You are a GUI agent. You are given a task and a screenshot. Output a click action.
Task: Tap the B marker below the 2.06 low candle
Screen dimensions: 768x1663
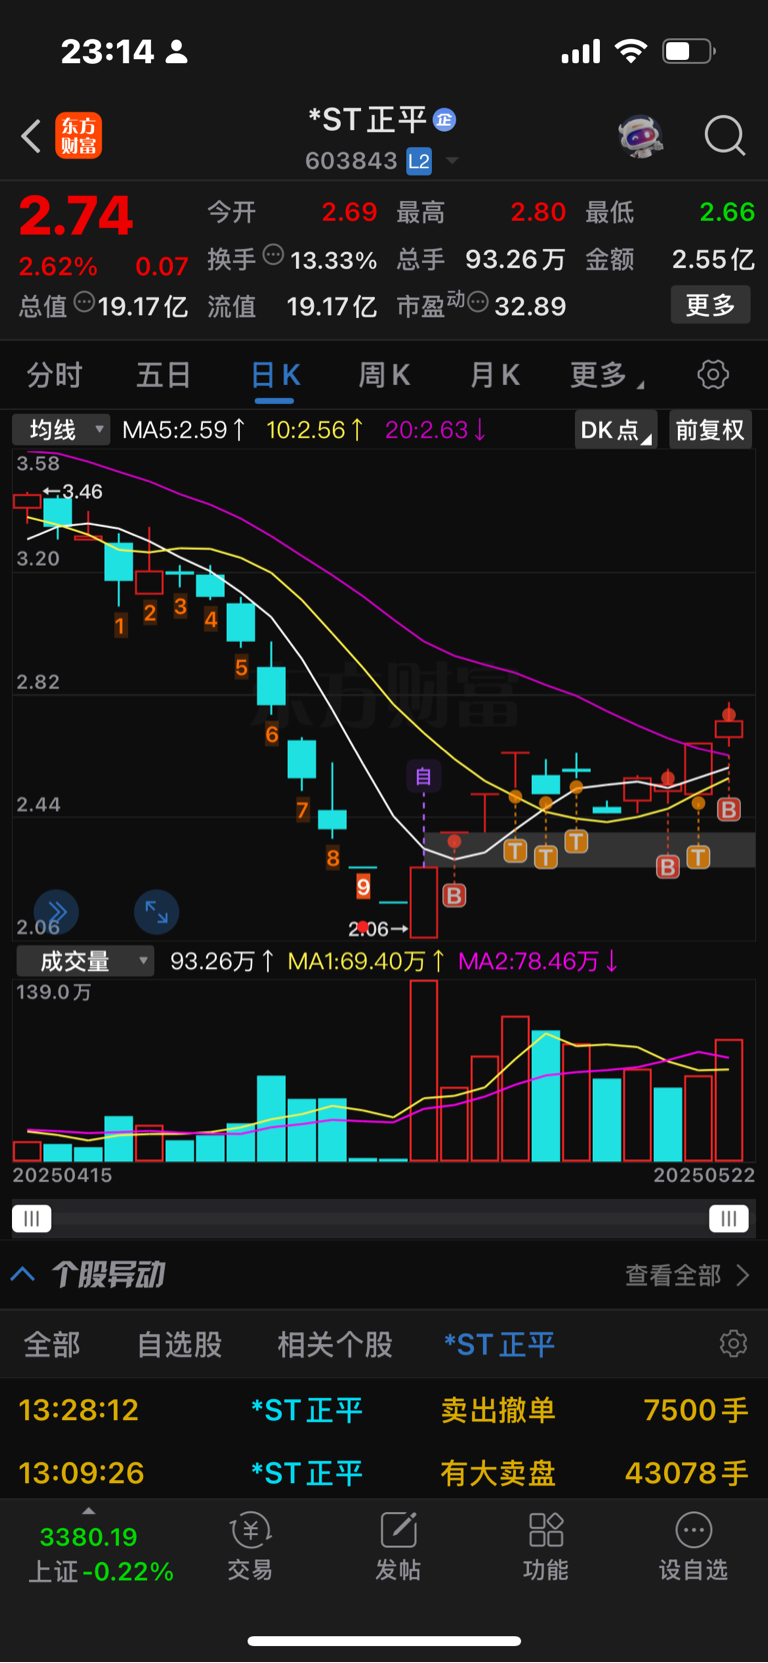[454, 895]
